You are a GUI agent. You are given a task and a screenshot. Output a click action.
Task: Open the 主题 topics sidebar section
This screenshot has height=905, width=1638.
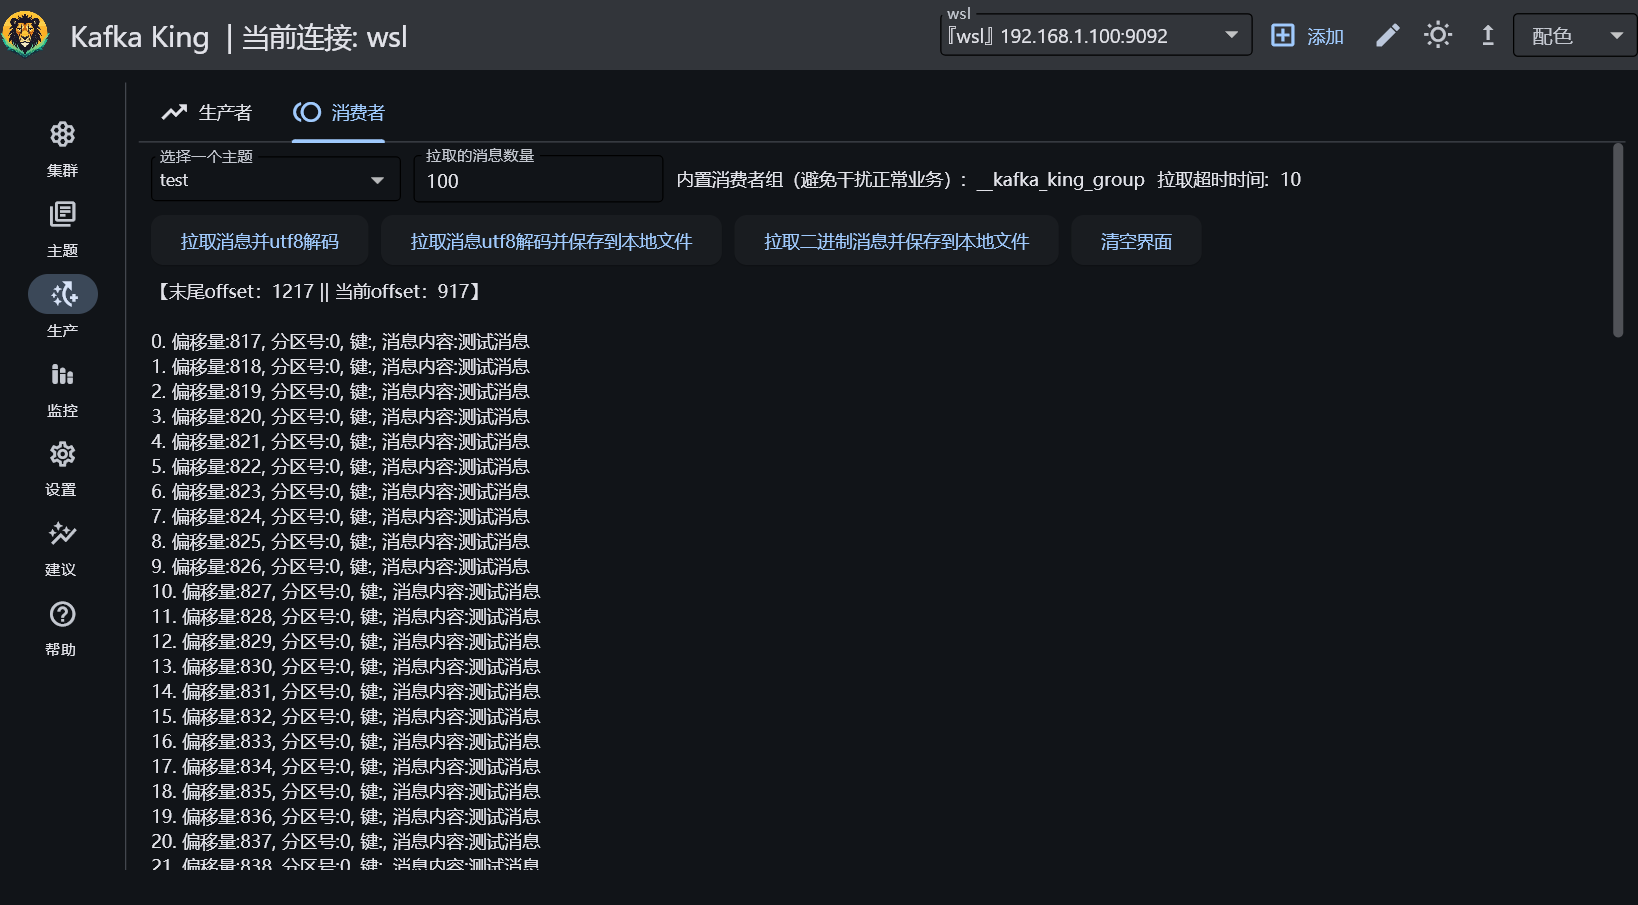point(62,230)
